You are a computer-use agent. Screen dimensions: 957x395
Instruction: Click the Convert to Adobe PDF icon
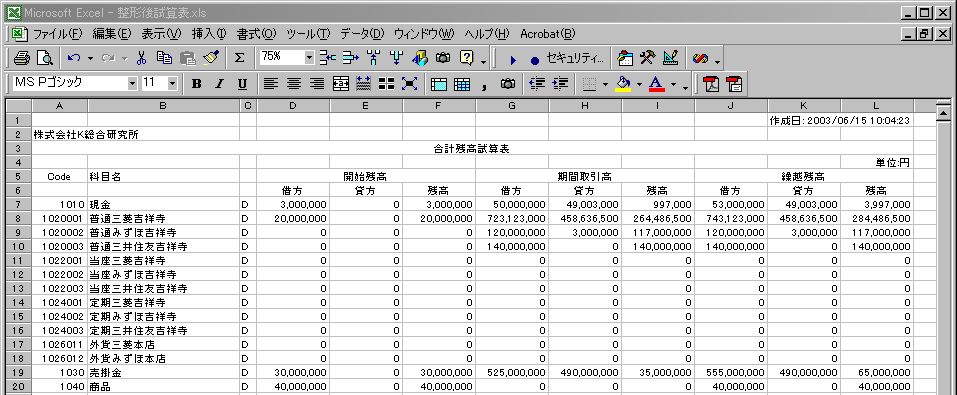712,84
